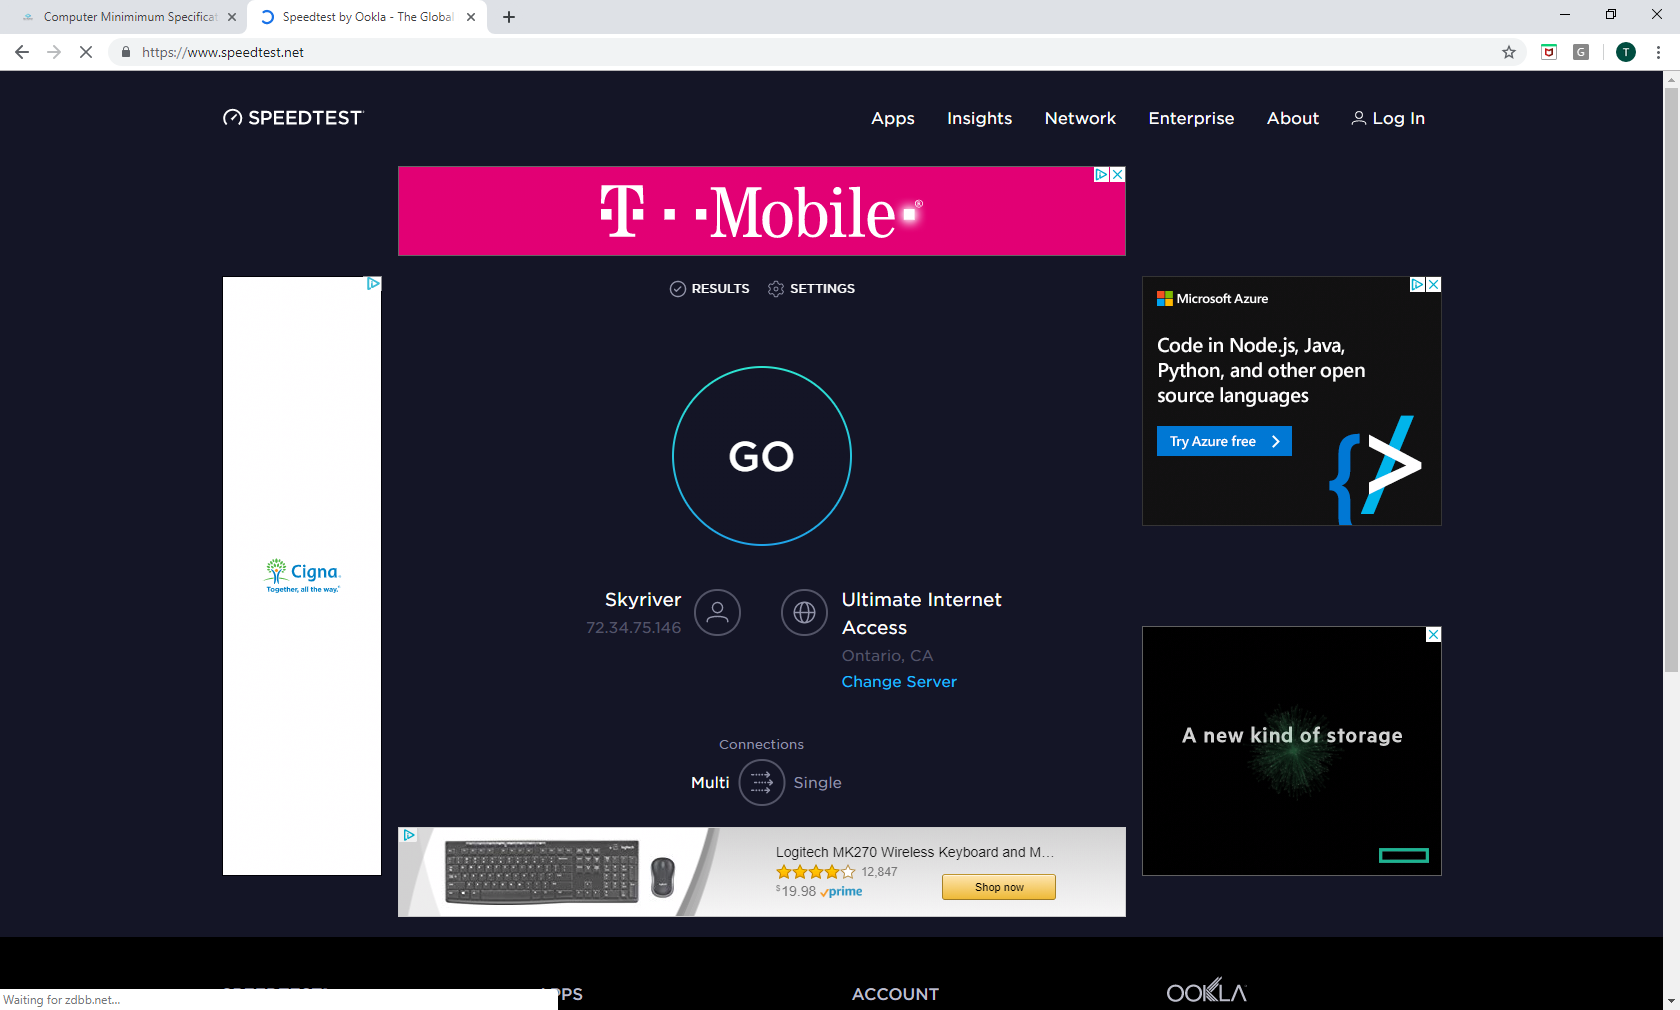Close the Speedtest by Ookla tab
The height and width of the screenshot is (1010, 1680).
pyautogui.click(x=471, y=17)
